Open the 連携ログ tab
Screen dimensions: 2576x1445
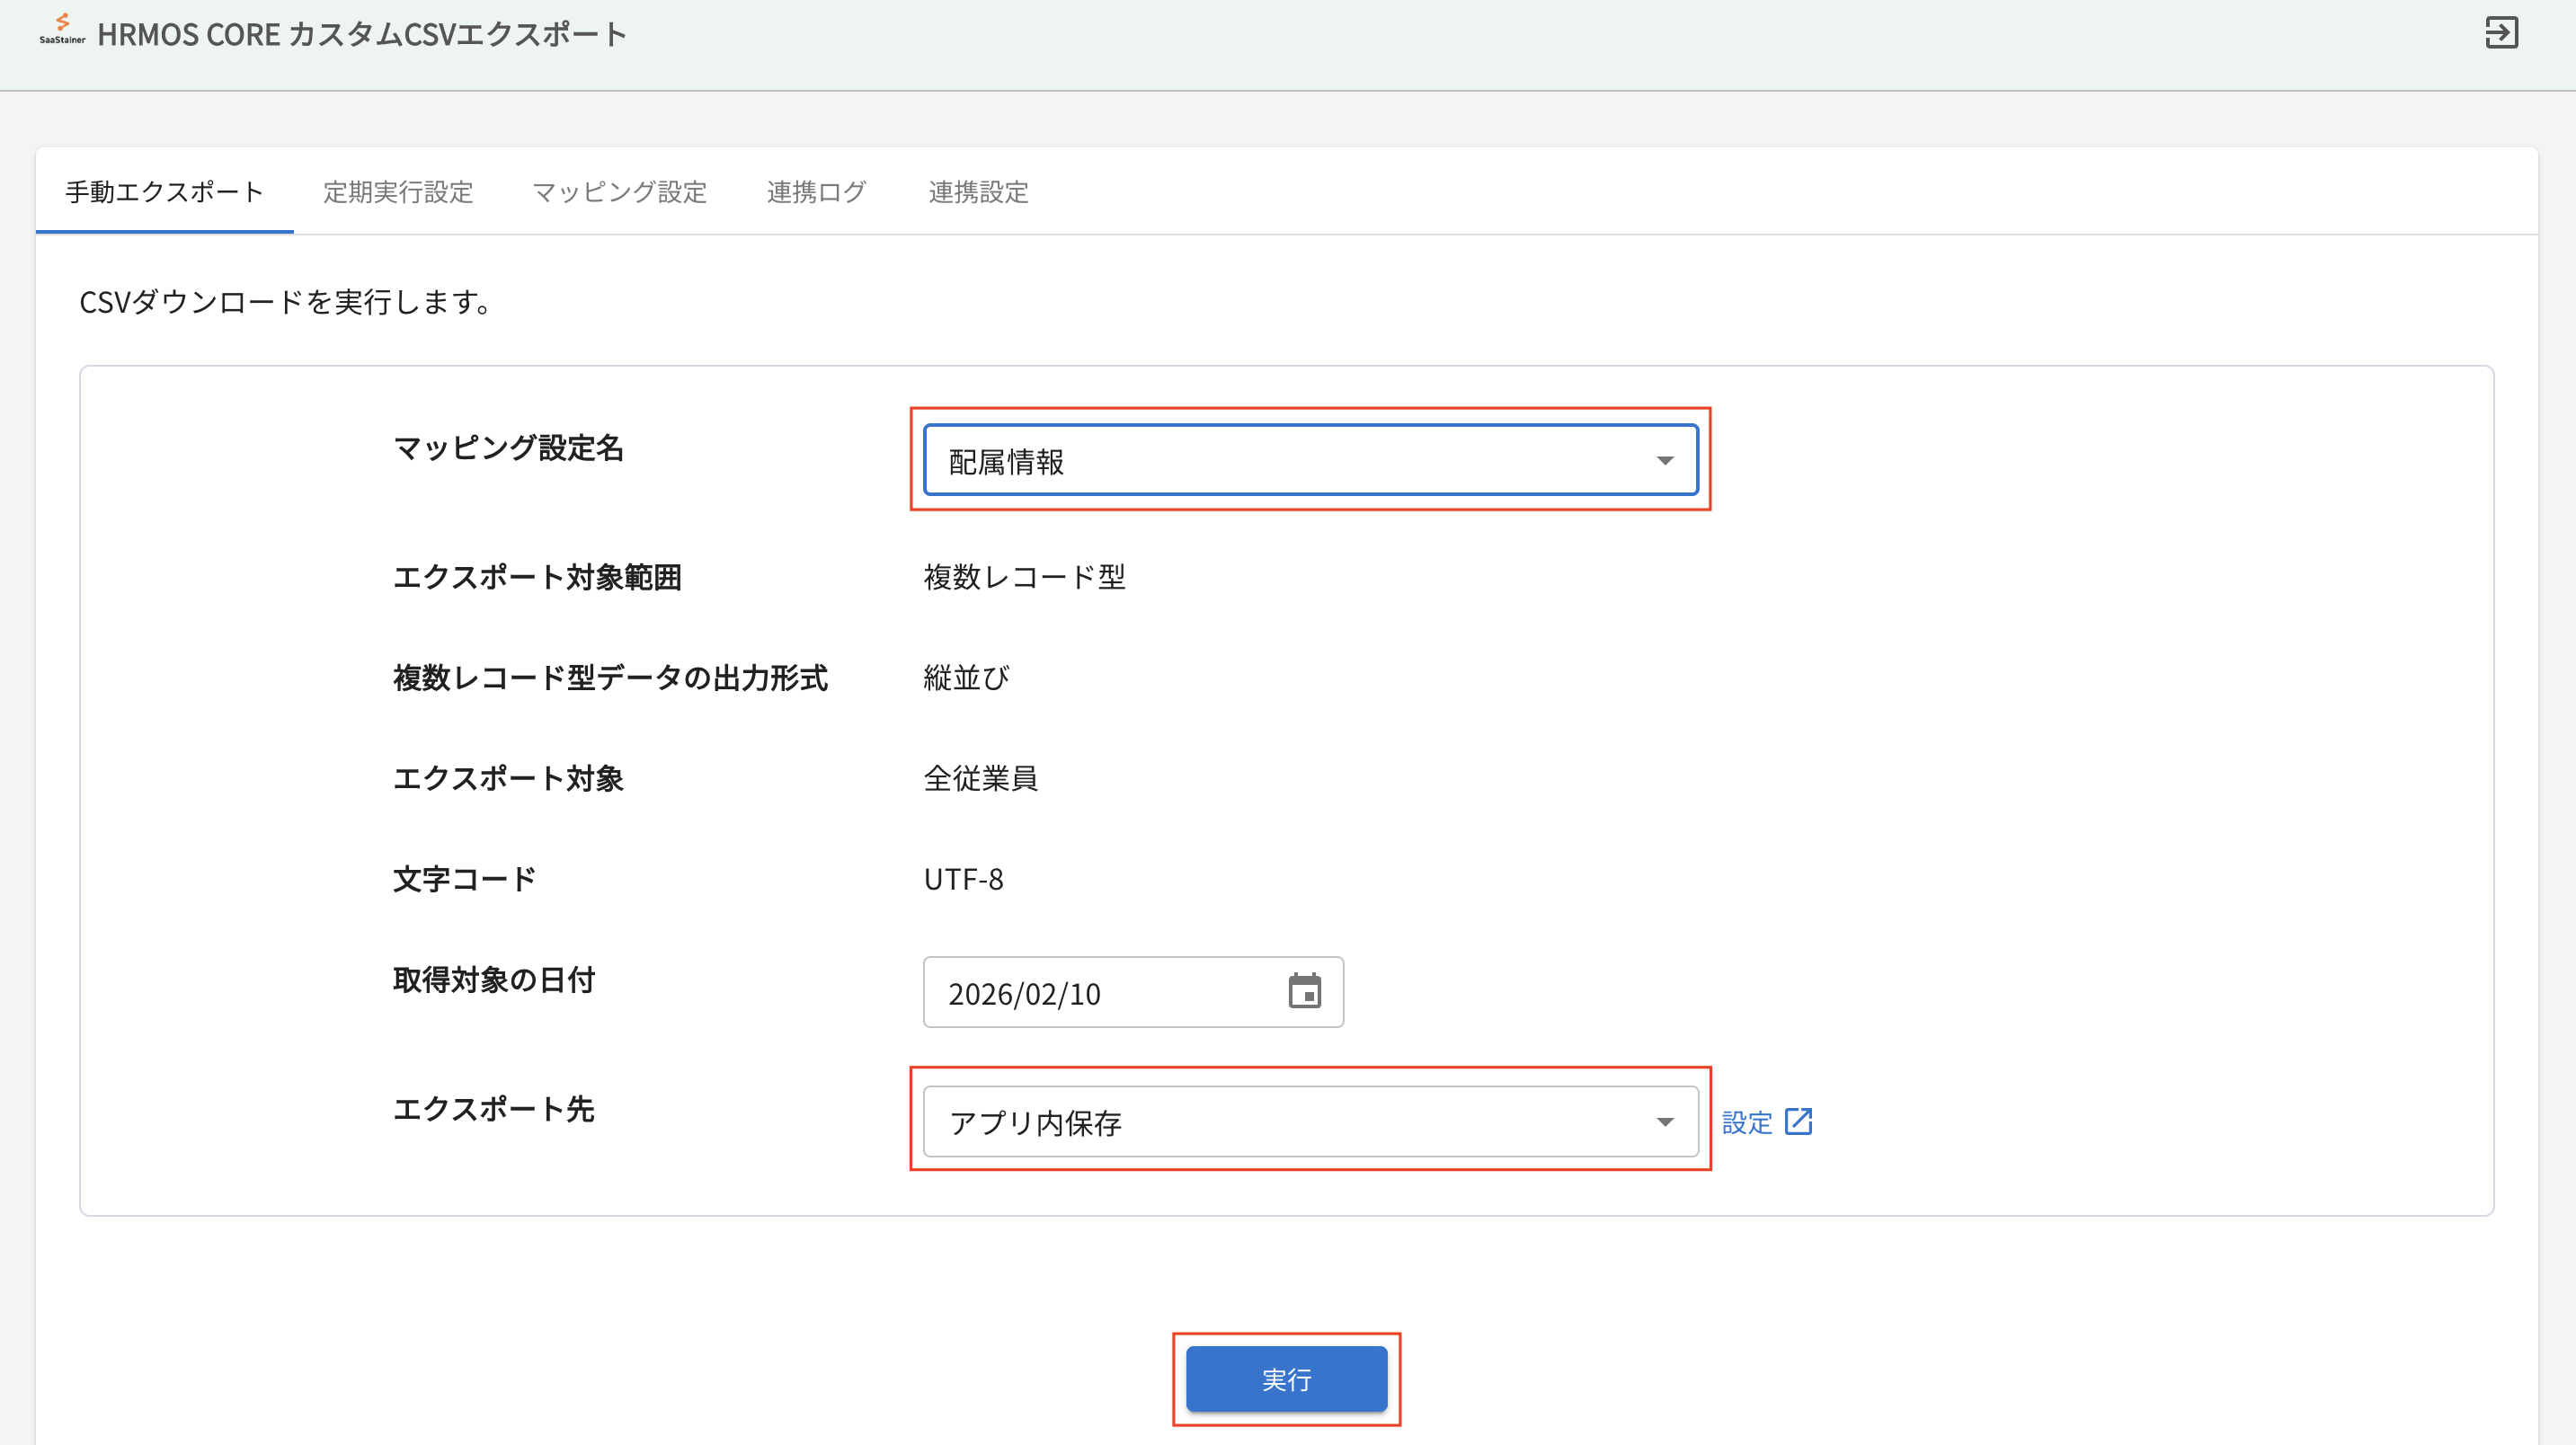(x=816, y=192)
